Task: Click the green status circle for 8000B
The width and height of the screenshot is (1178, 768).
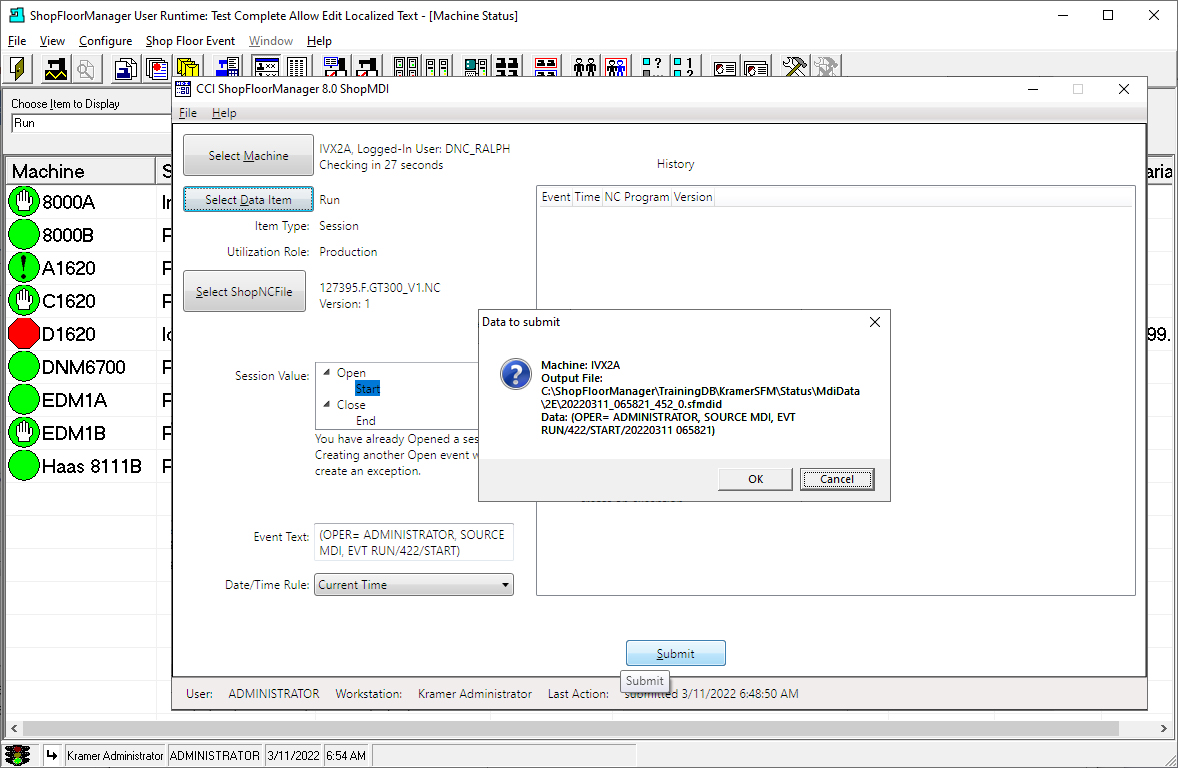Action: pyautogui.click(x=24, y=234)
